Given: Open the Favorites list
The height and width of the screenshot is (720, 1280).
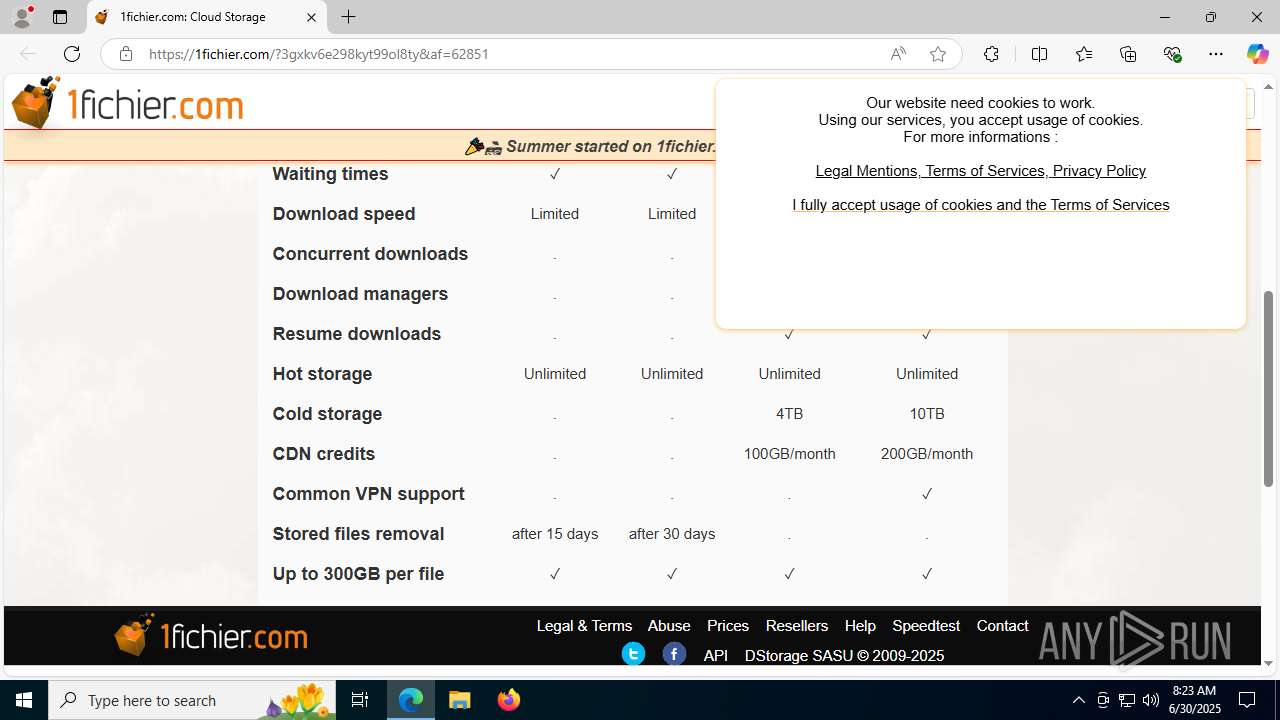Looking at the screenshot, I should 1083,54.
